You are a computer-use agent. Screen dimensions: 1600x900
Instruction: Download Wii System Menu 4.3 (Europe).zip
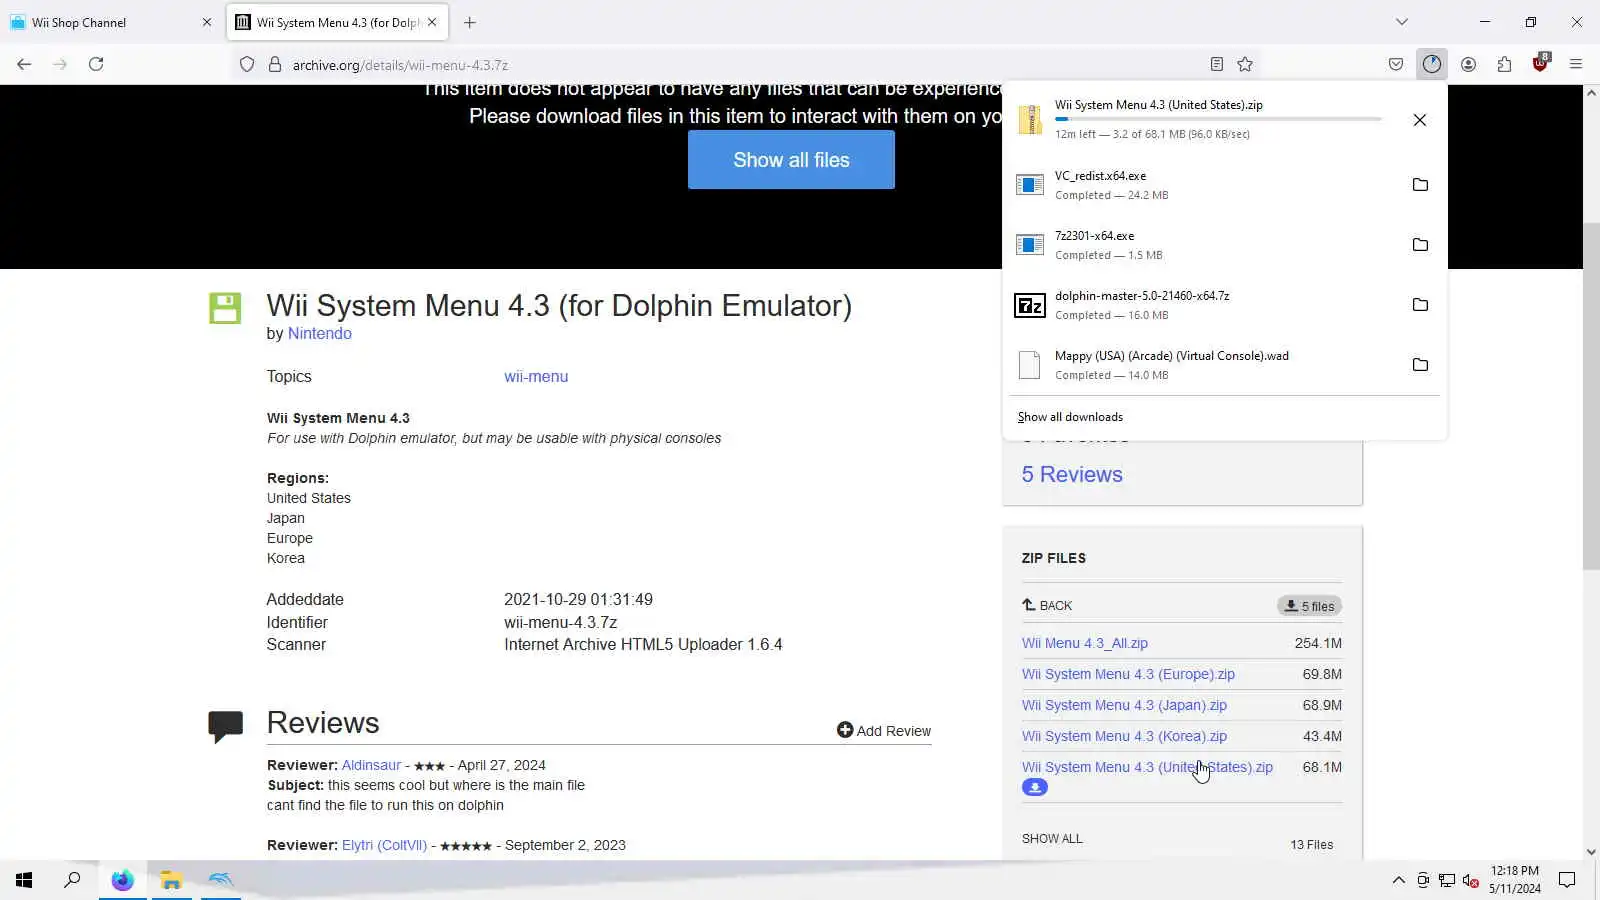click(1128, 675)
